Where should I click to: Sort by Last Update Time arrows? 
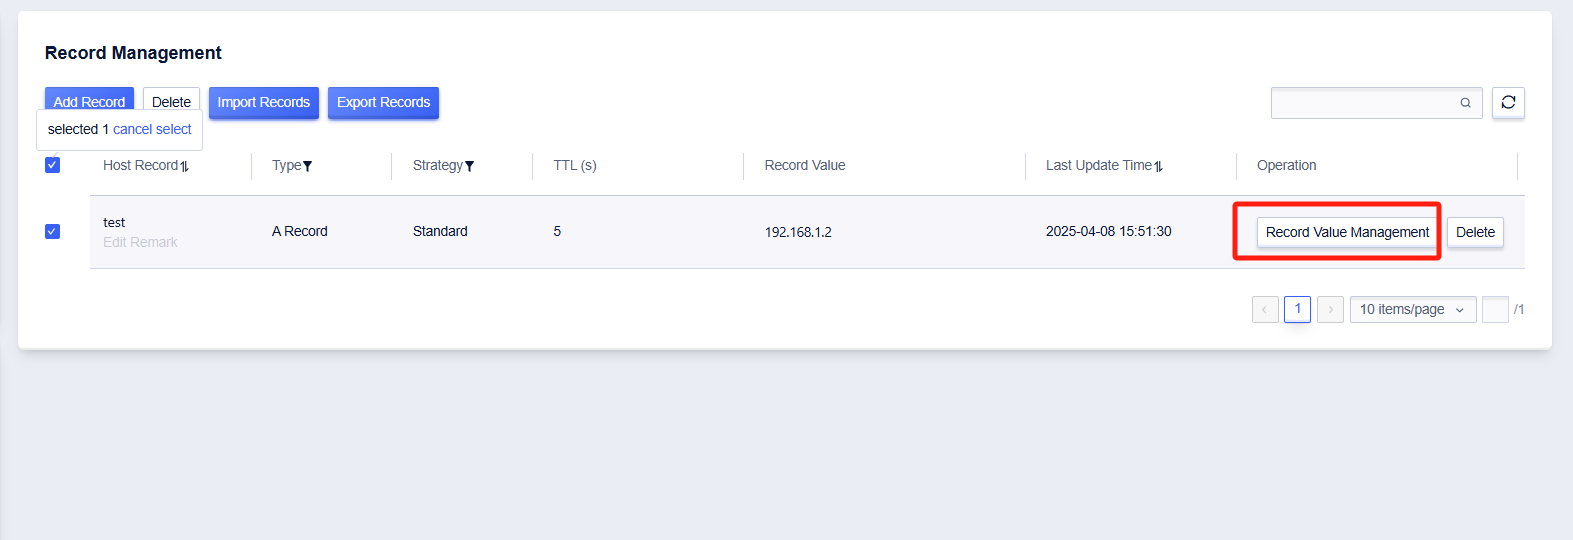click(x=1158, y=166)
